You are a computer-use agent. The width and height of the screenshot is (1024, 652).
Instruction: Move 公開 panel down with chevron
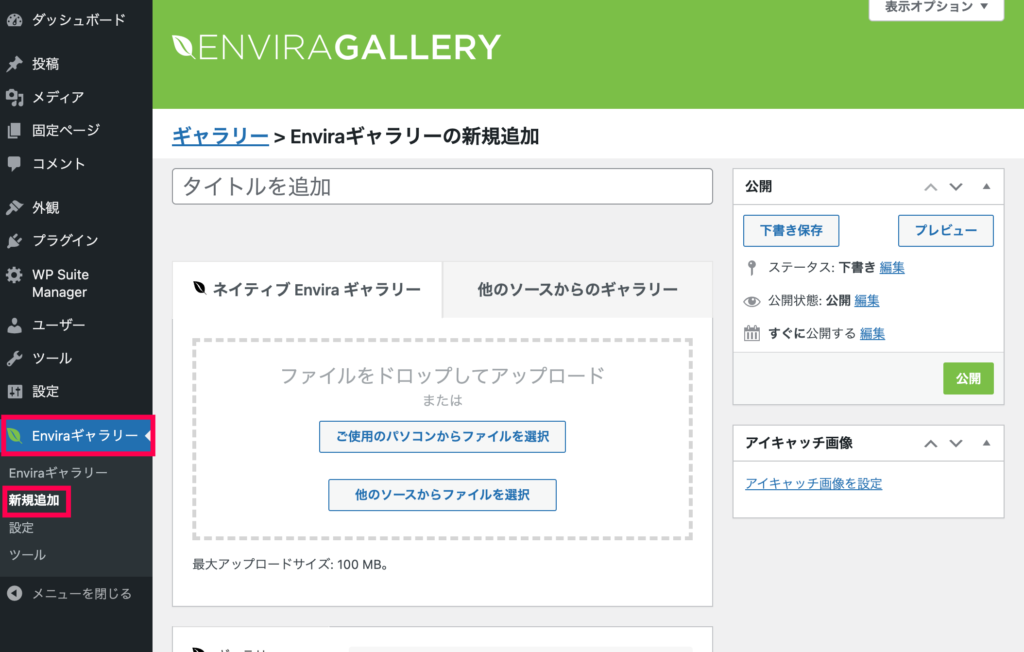956,187
